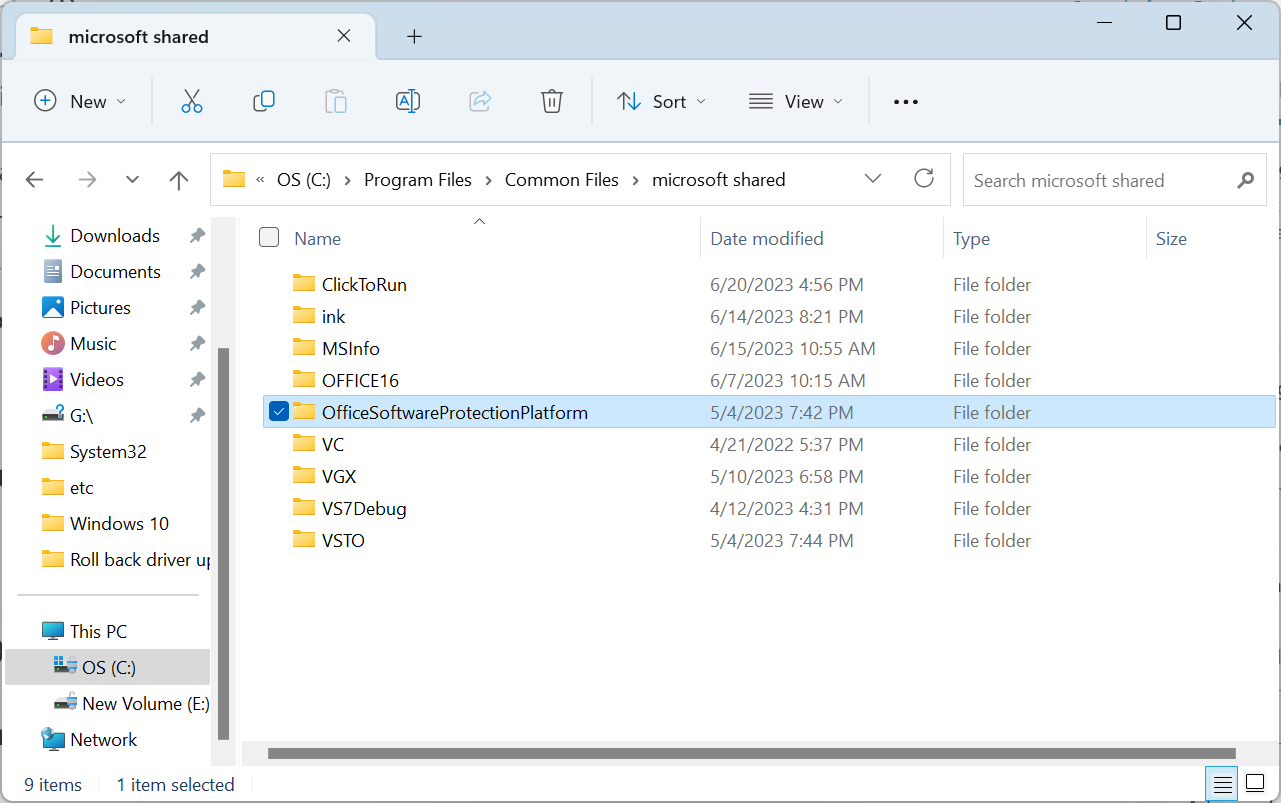Viewport: 1281px width, 803px height.
Task: Expand address bar history dropdown
Action: 873,179
